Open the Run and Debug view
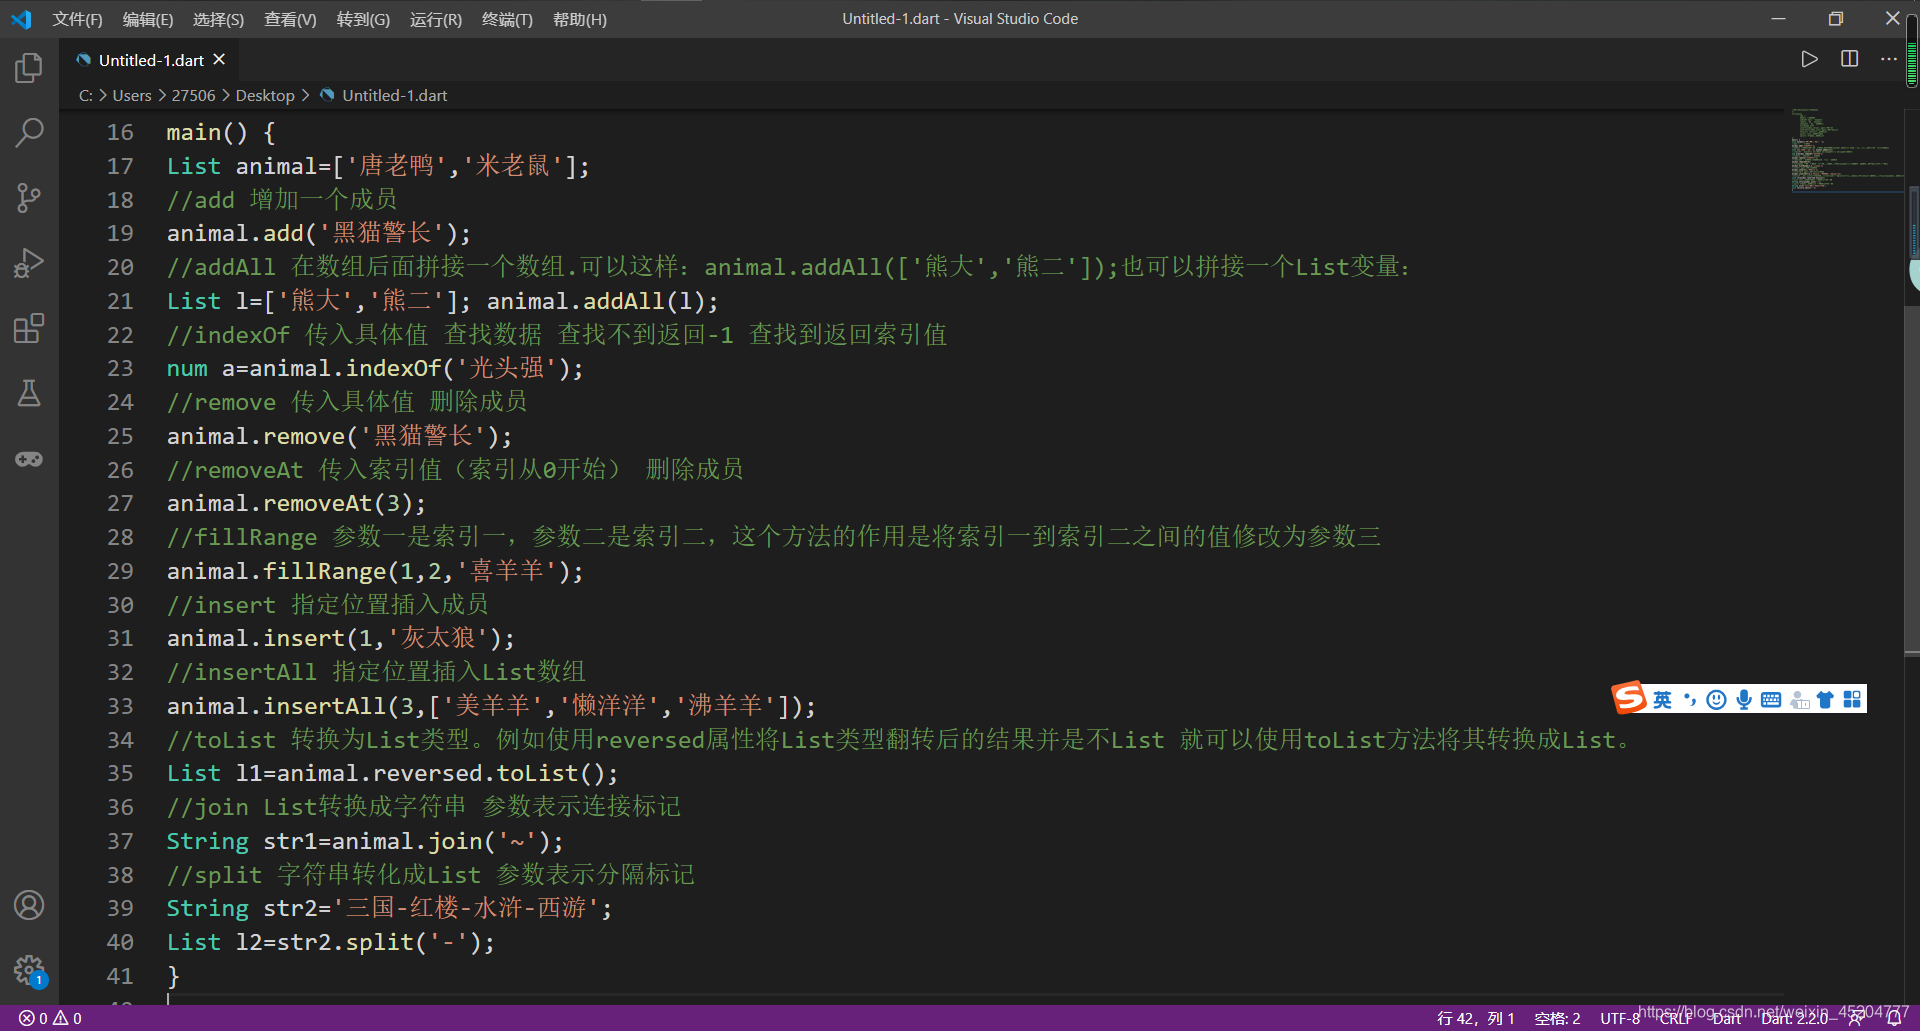Image resolution: width=1920 pixels, height=1031 pixels. coord(29,263)
